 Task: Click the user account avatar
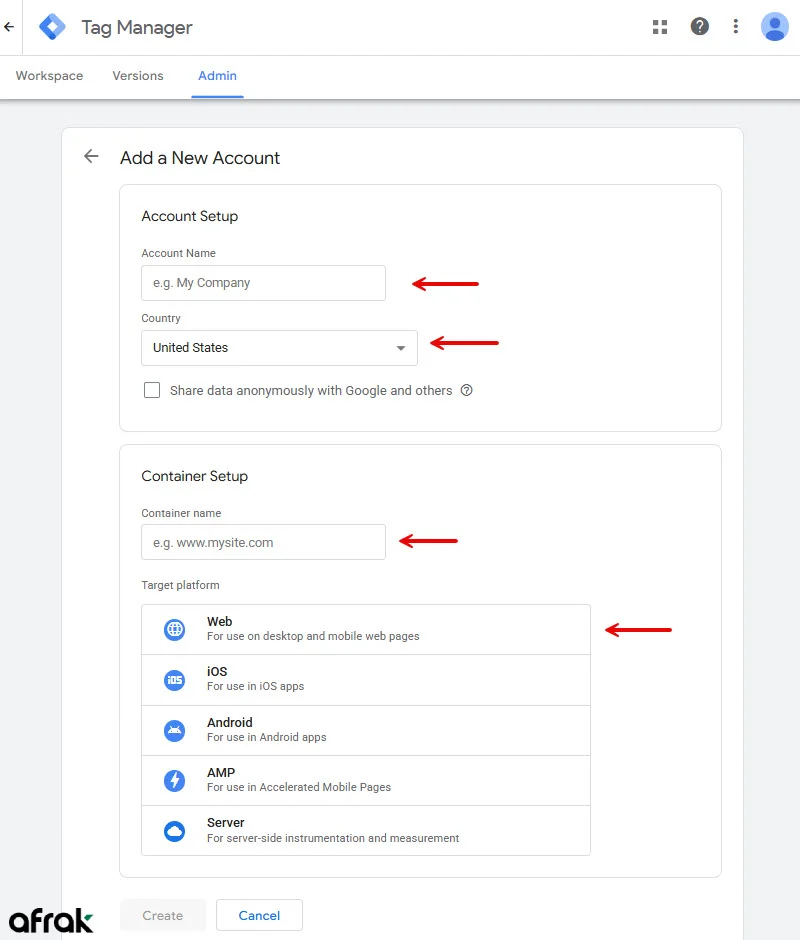(774, 27)
